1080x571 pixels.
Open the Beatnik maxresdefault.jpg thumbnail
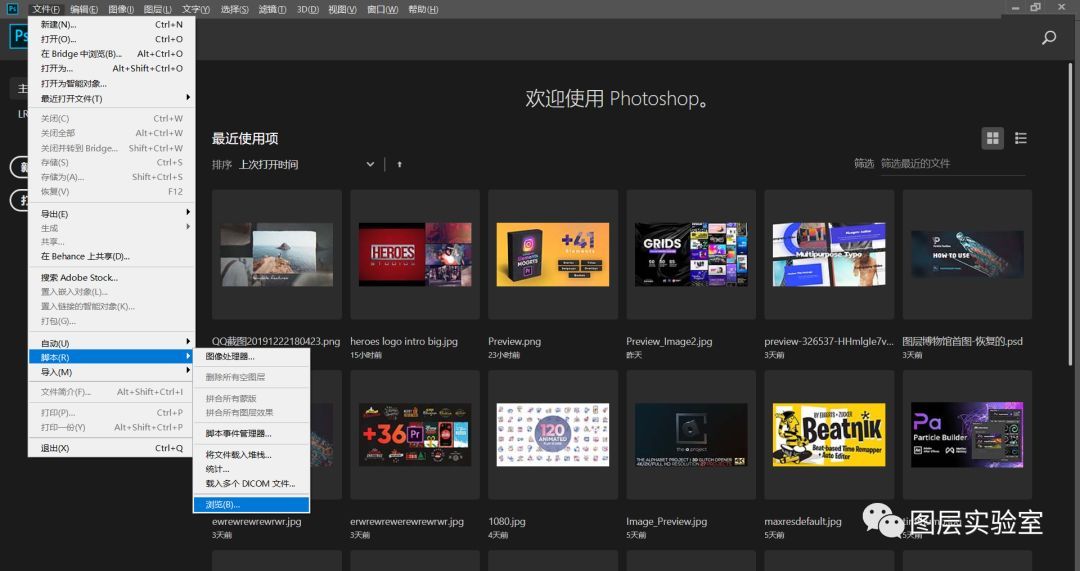829,435
